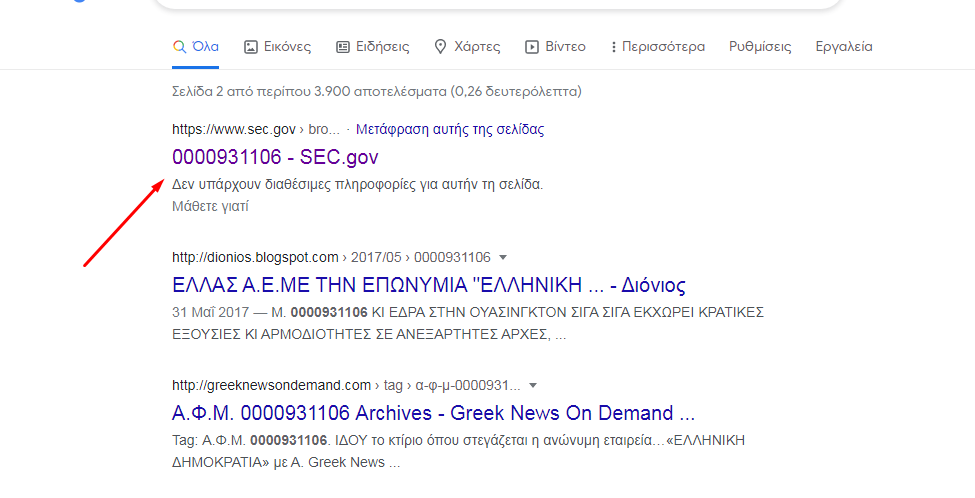Click the map pin icon beside Χάρτες

point(440,47)
